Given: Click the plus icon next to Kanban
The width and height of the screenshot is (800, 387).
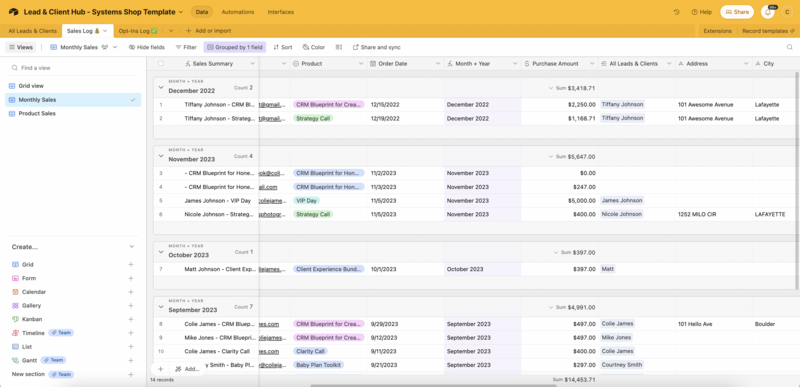Looking at the screenshot, I should pos(131,319).
